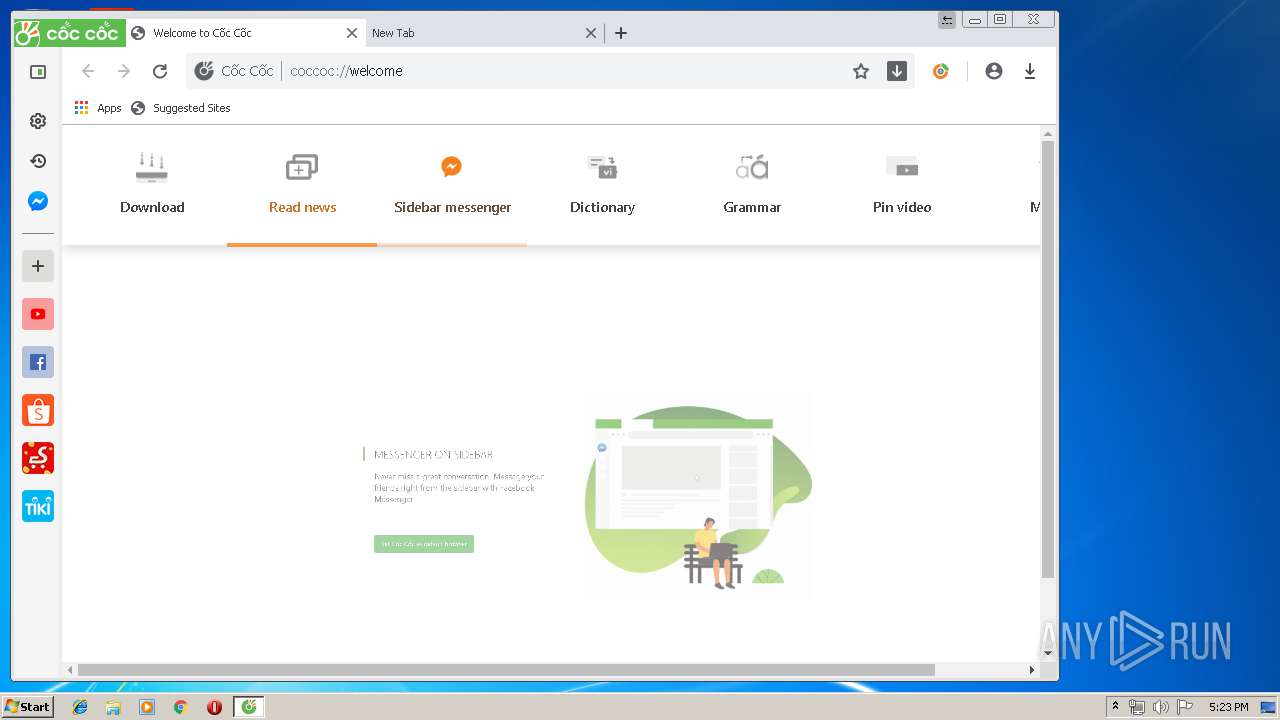The height and width of the screenshot is (720, 1280).
Task: Open the user profile menu
Action: pos(993,71)
